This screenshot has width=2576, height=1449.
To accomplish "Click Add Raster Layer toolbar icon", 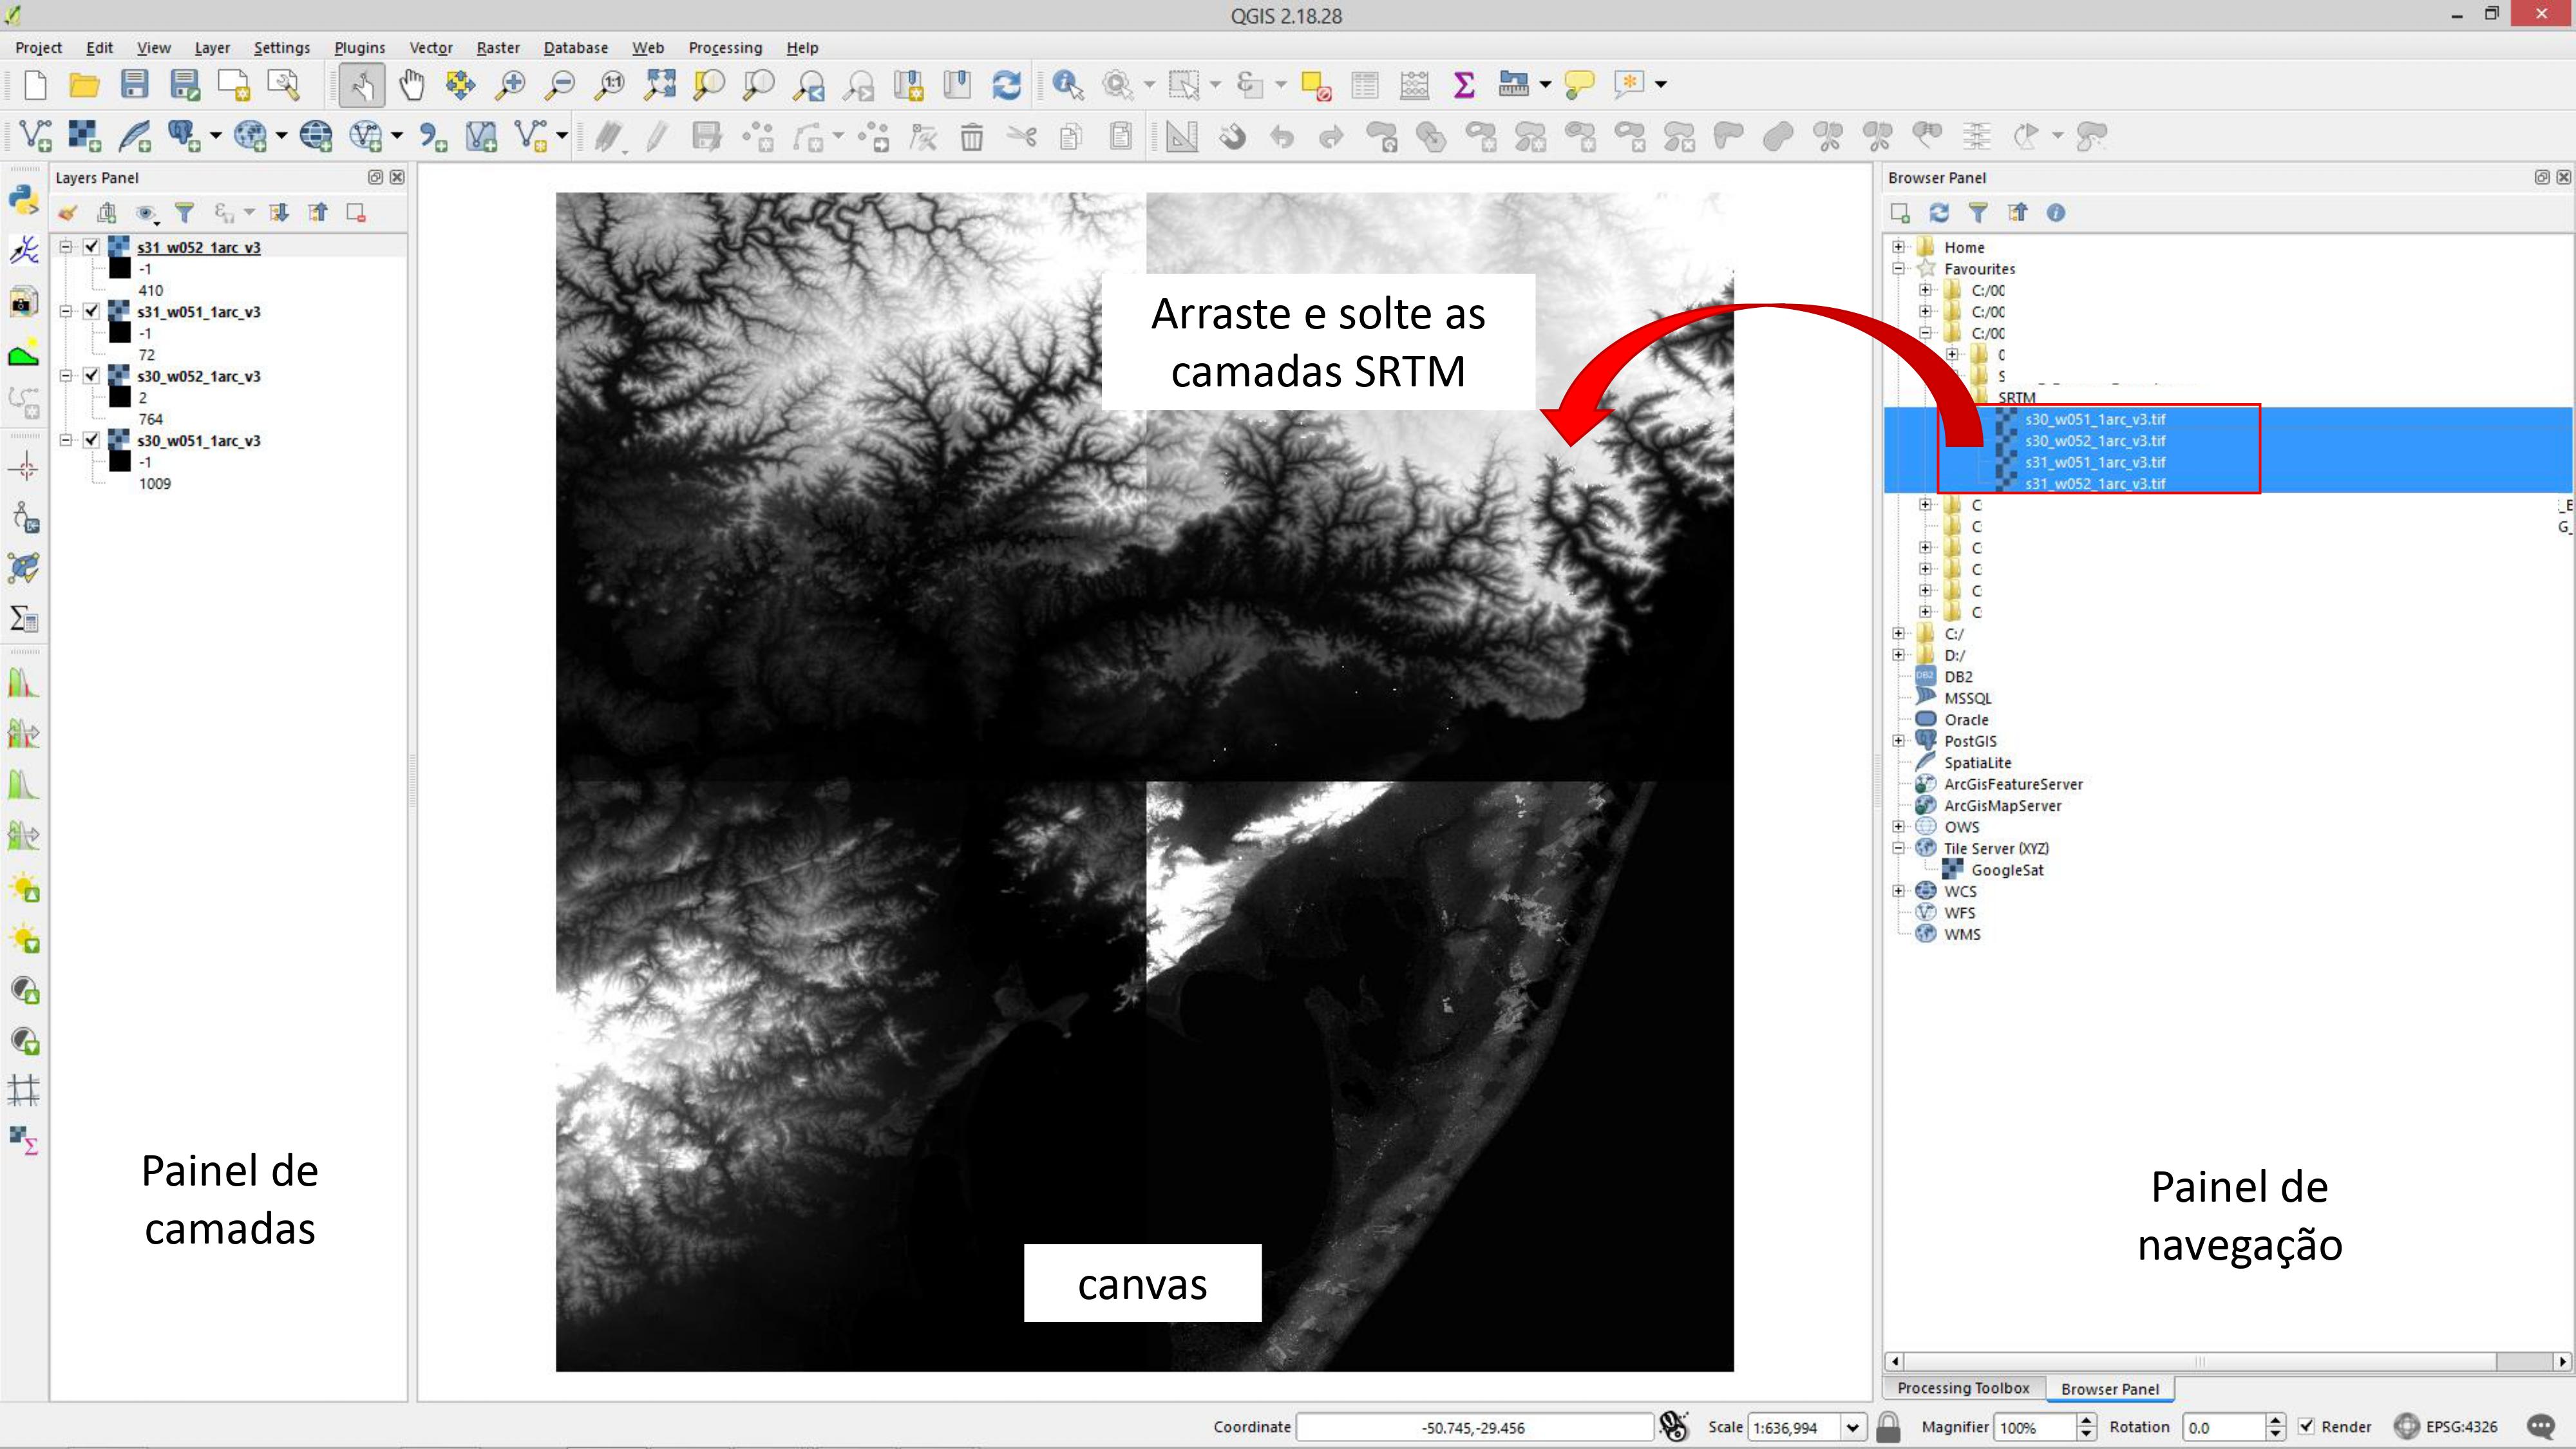I will [84, 135].
